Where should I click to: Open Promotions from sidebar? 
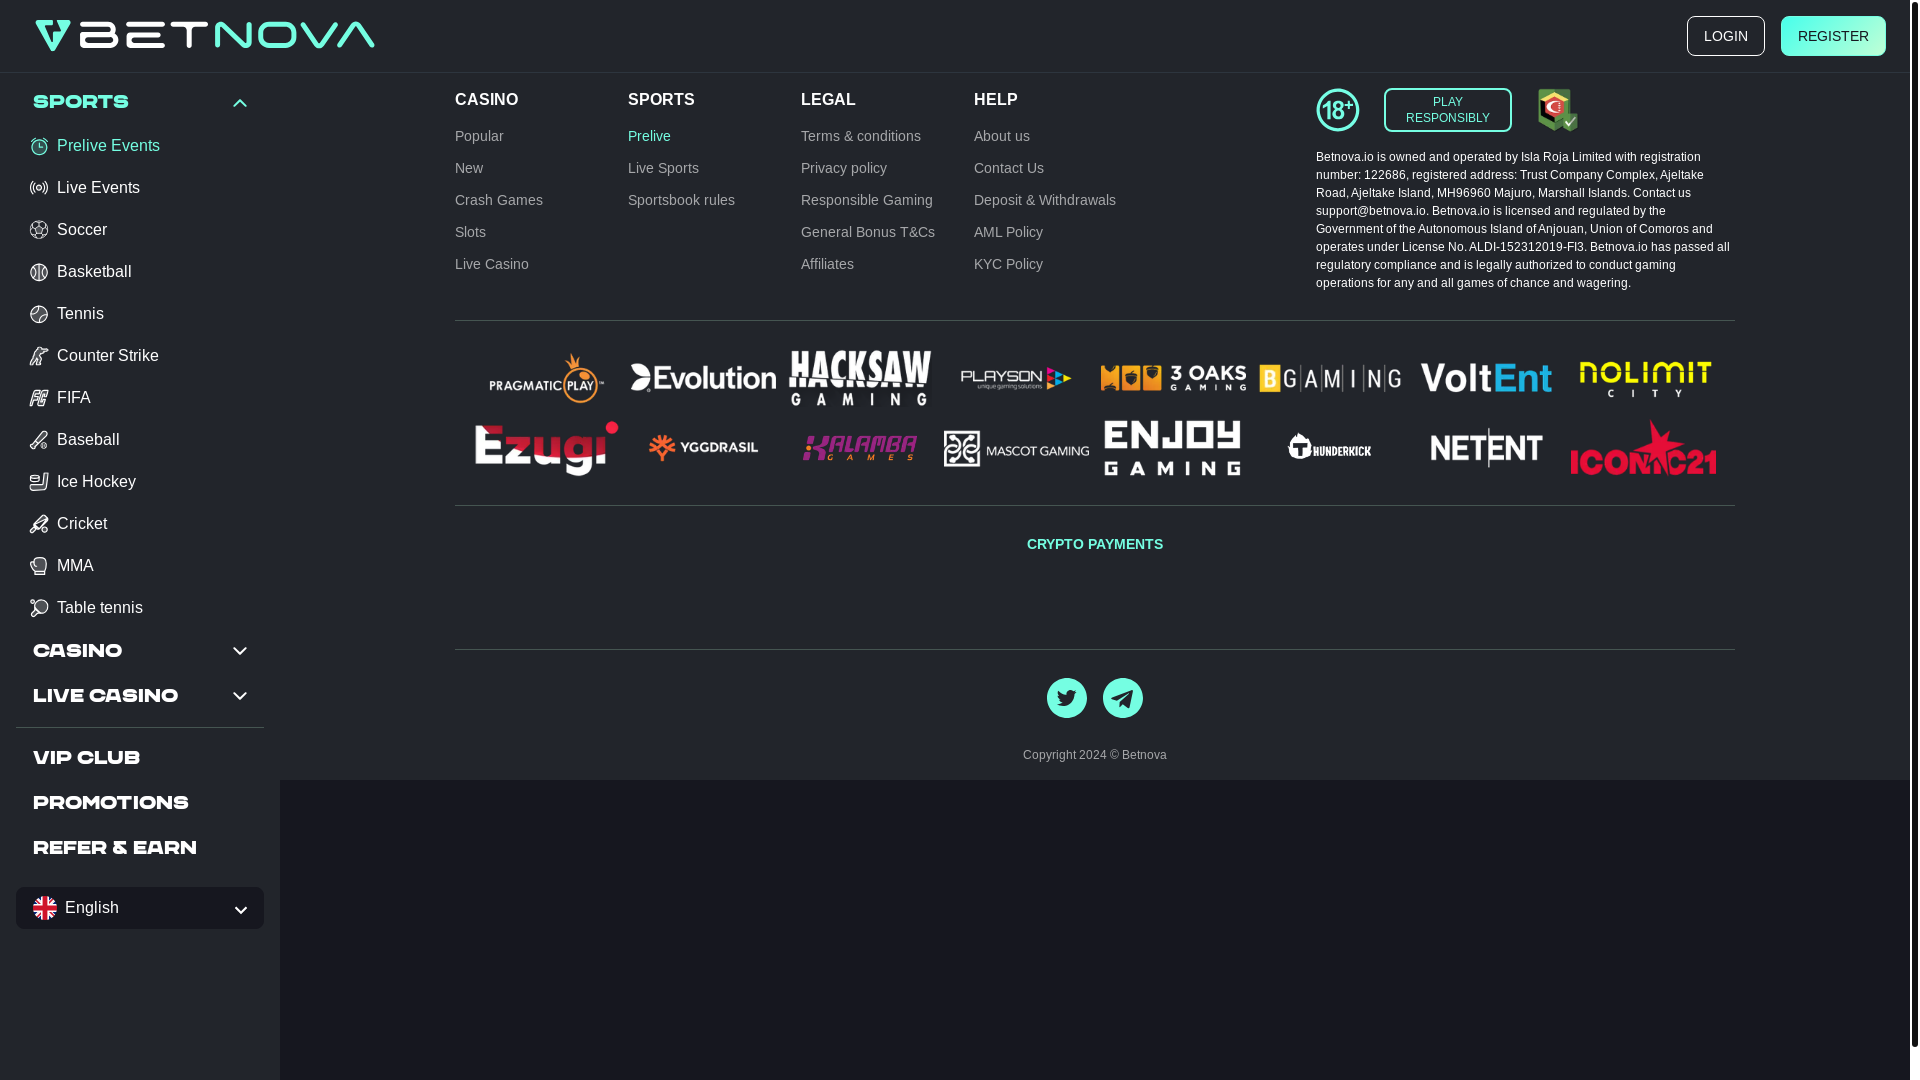(x=111, y=803)
